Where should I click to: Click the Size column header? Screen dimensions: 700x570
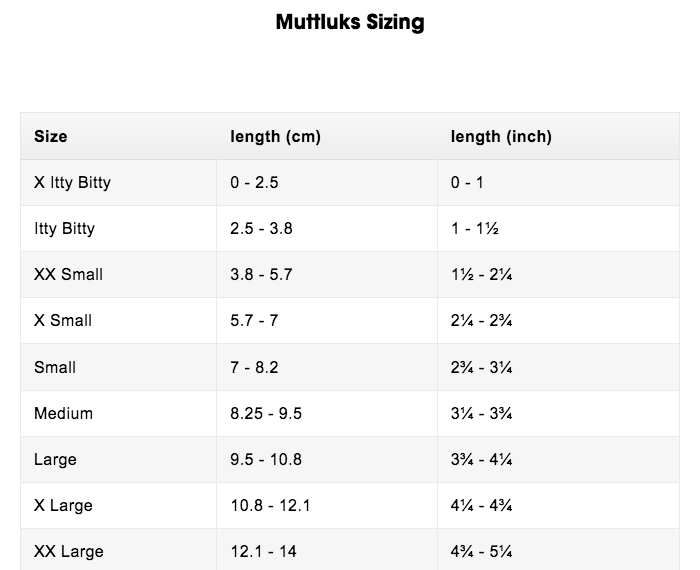coord(51,136)
